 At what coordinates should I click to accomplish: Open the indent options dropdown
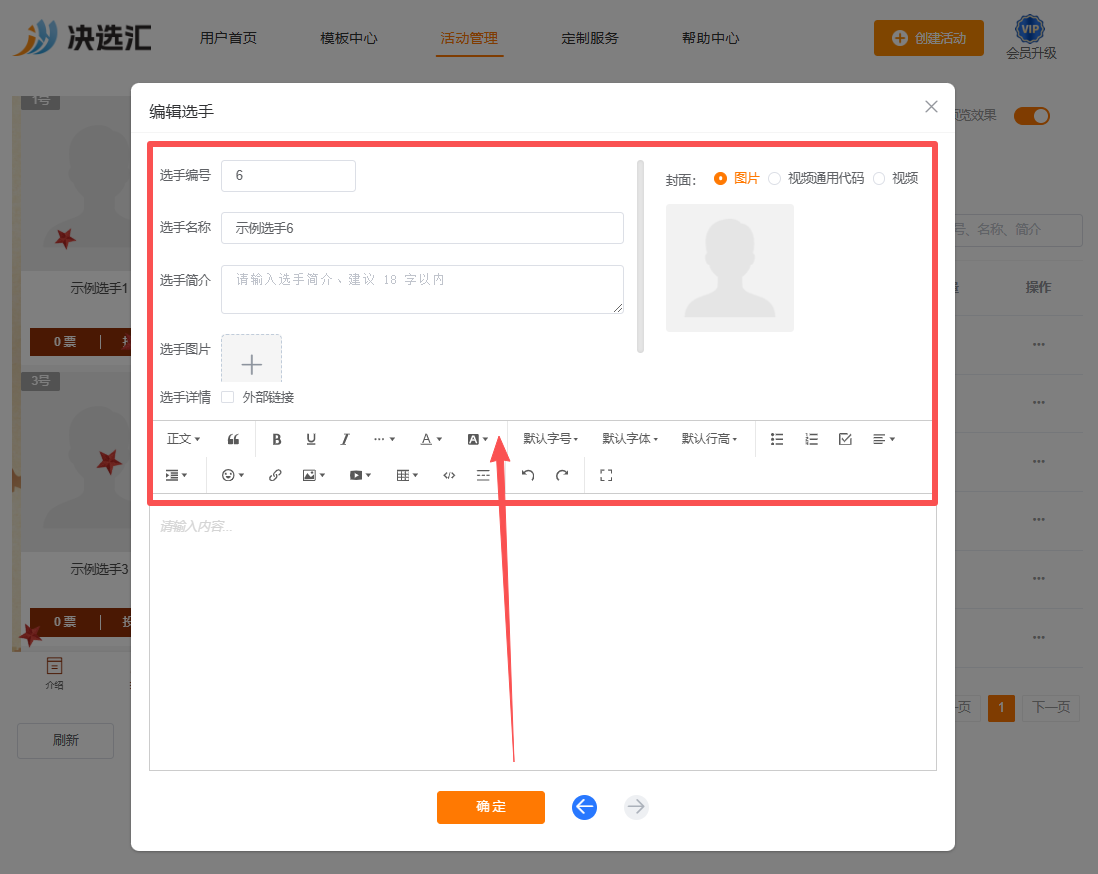coord(176,476)
